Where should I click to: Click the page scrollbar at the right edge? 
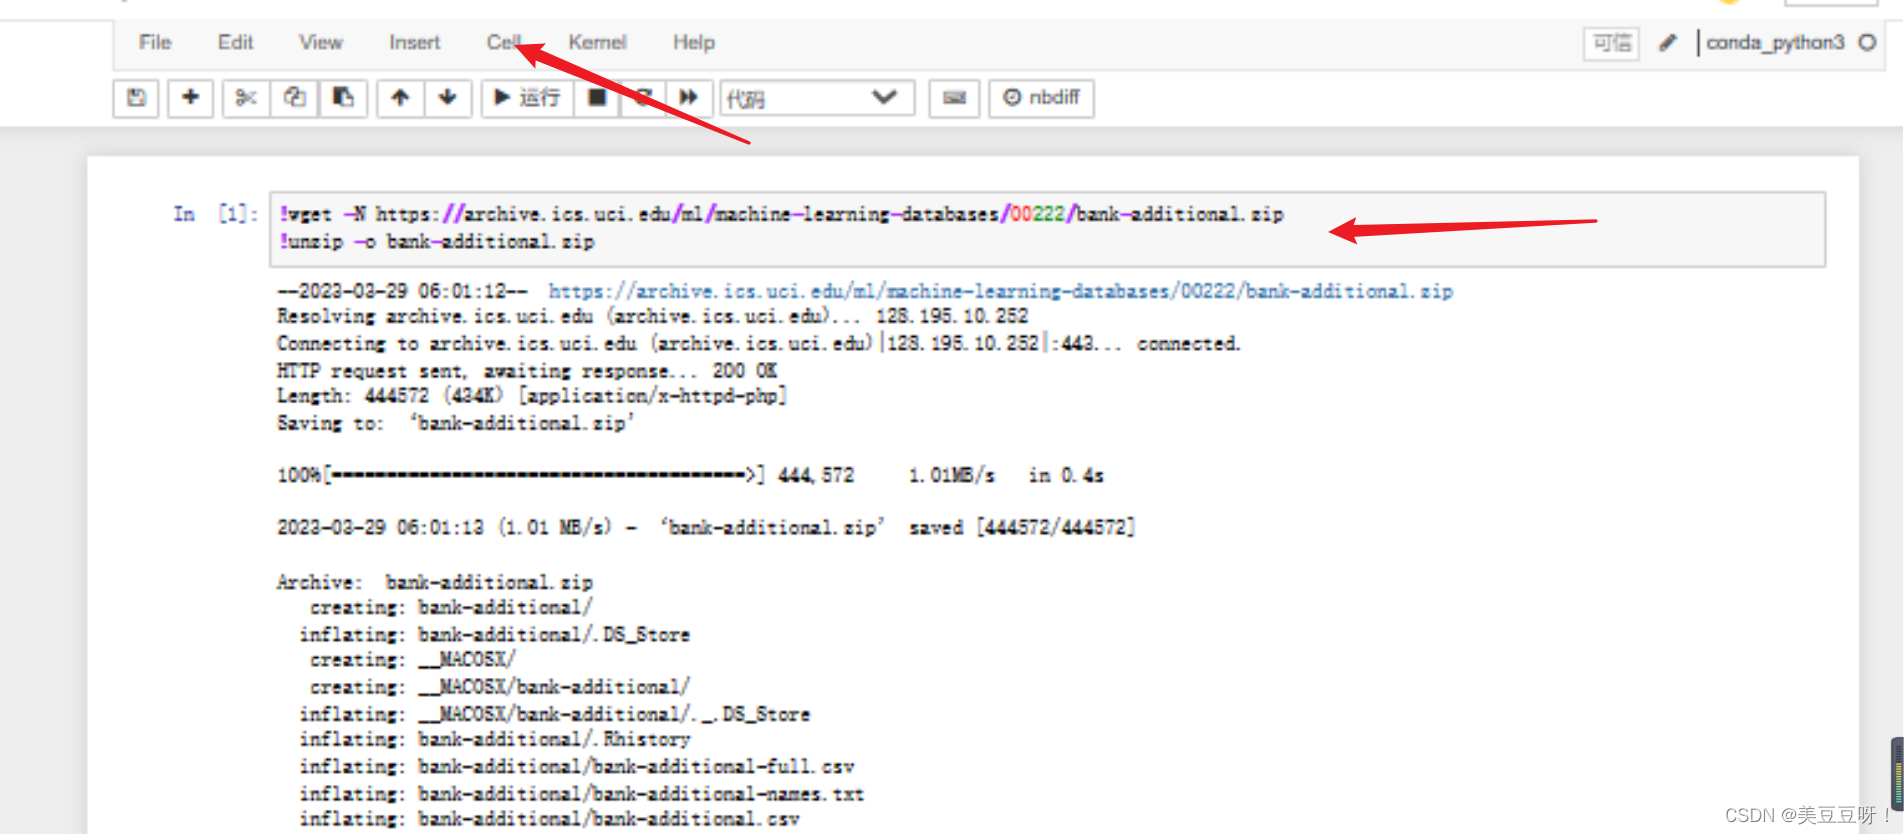pyautogui.click(x=1896, y=773)
